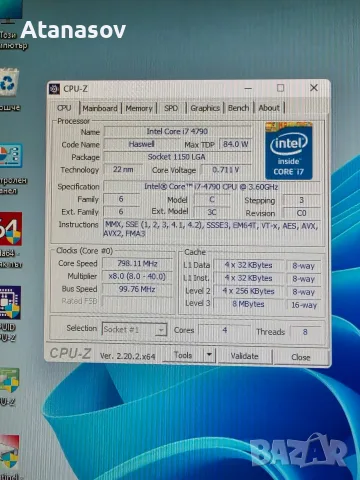The height and width of the screenshot is (480, 360).
Task: Select the Revision 'C0' value
Action: tap(301, 213)
